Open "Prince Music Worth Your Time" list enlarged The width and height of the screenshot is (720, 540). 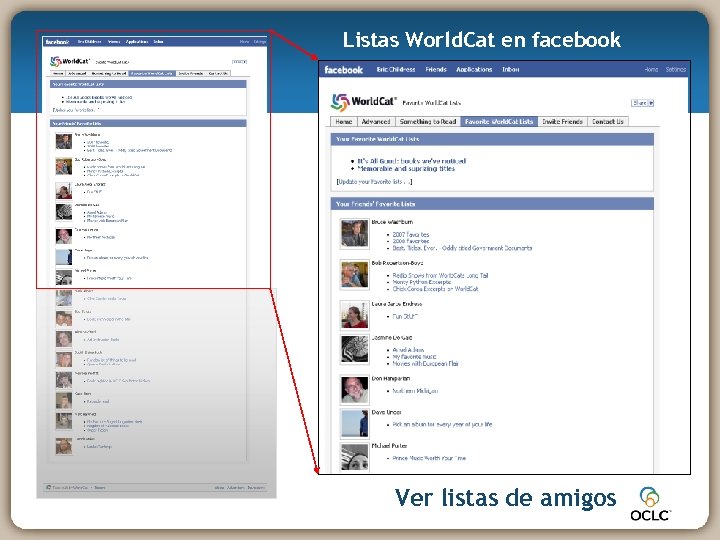point(429,458)
